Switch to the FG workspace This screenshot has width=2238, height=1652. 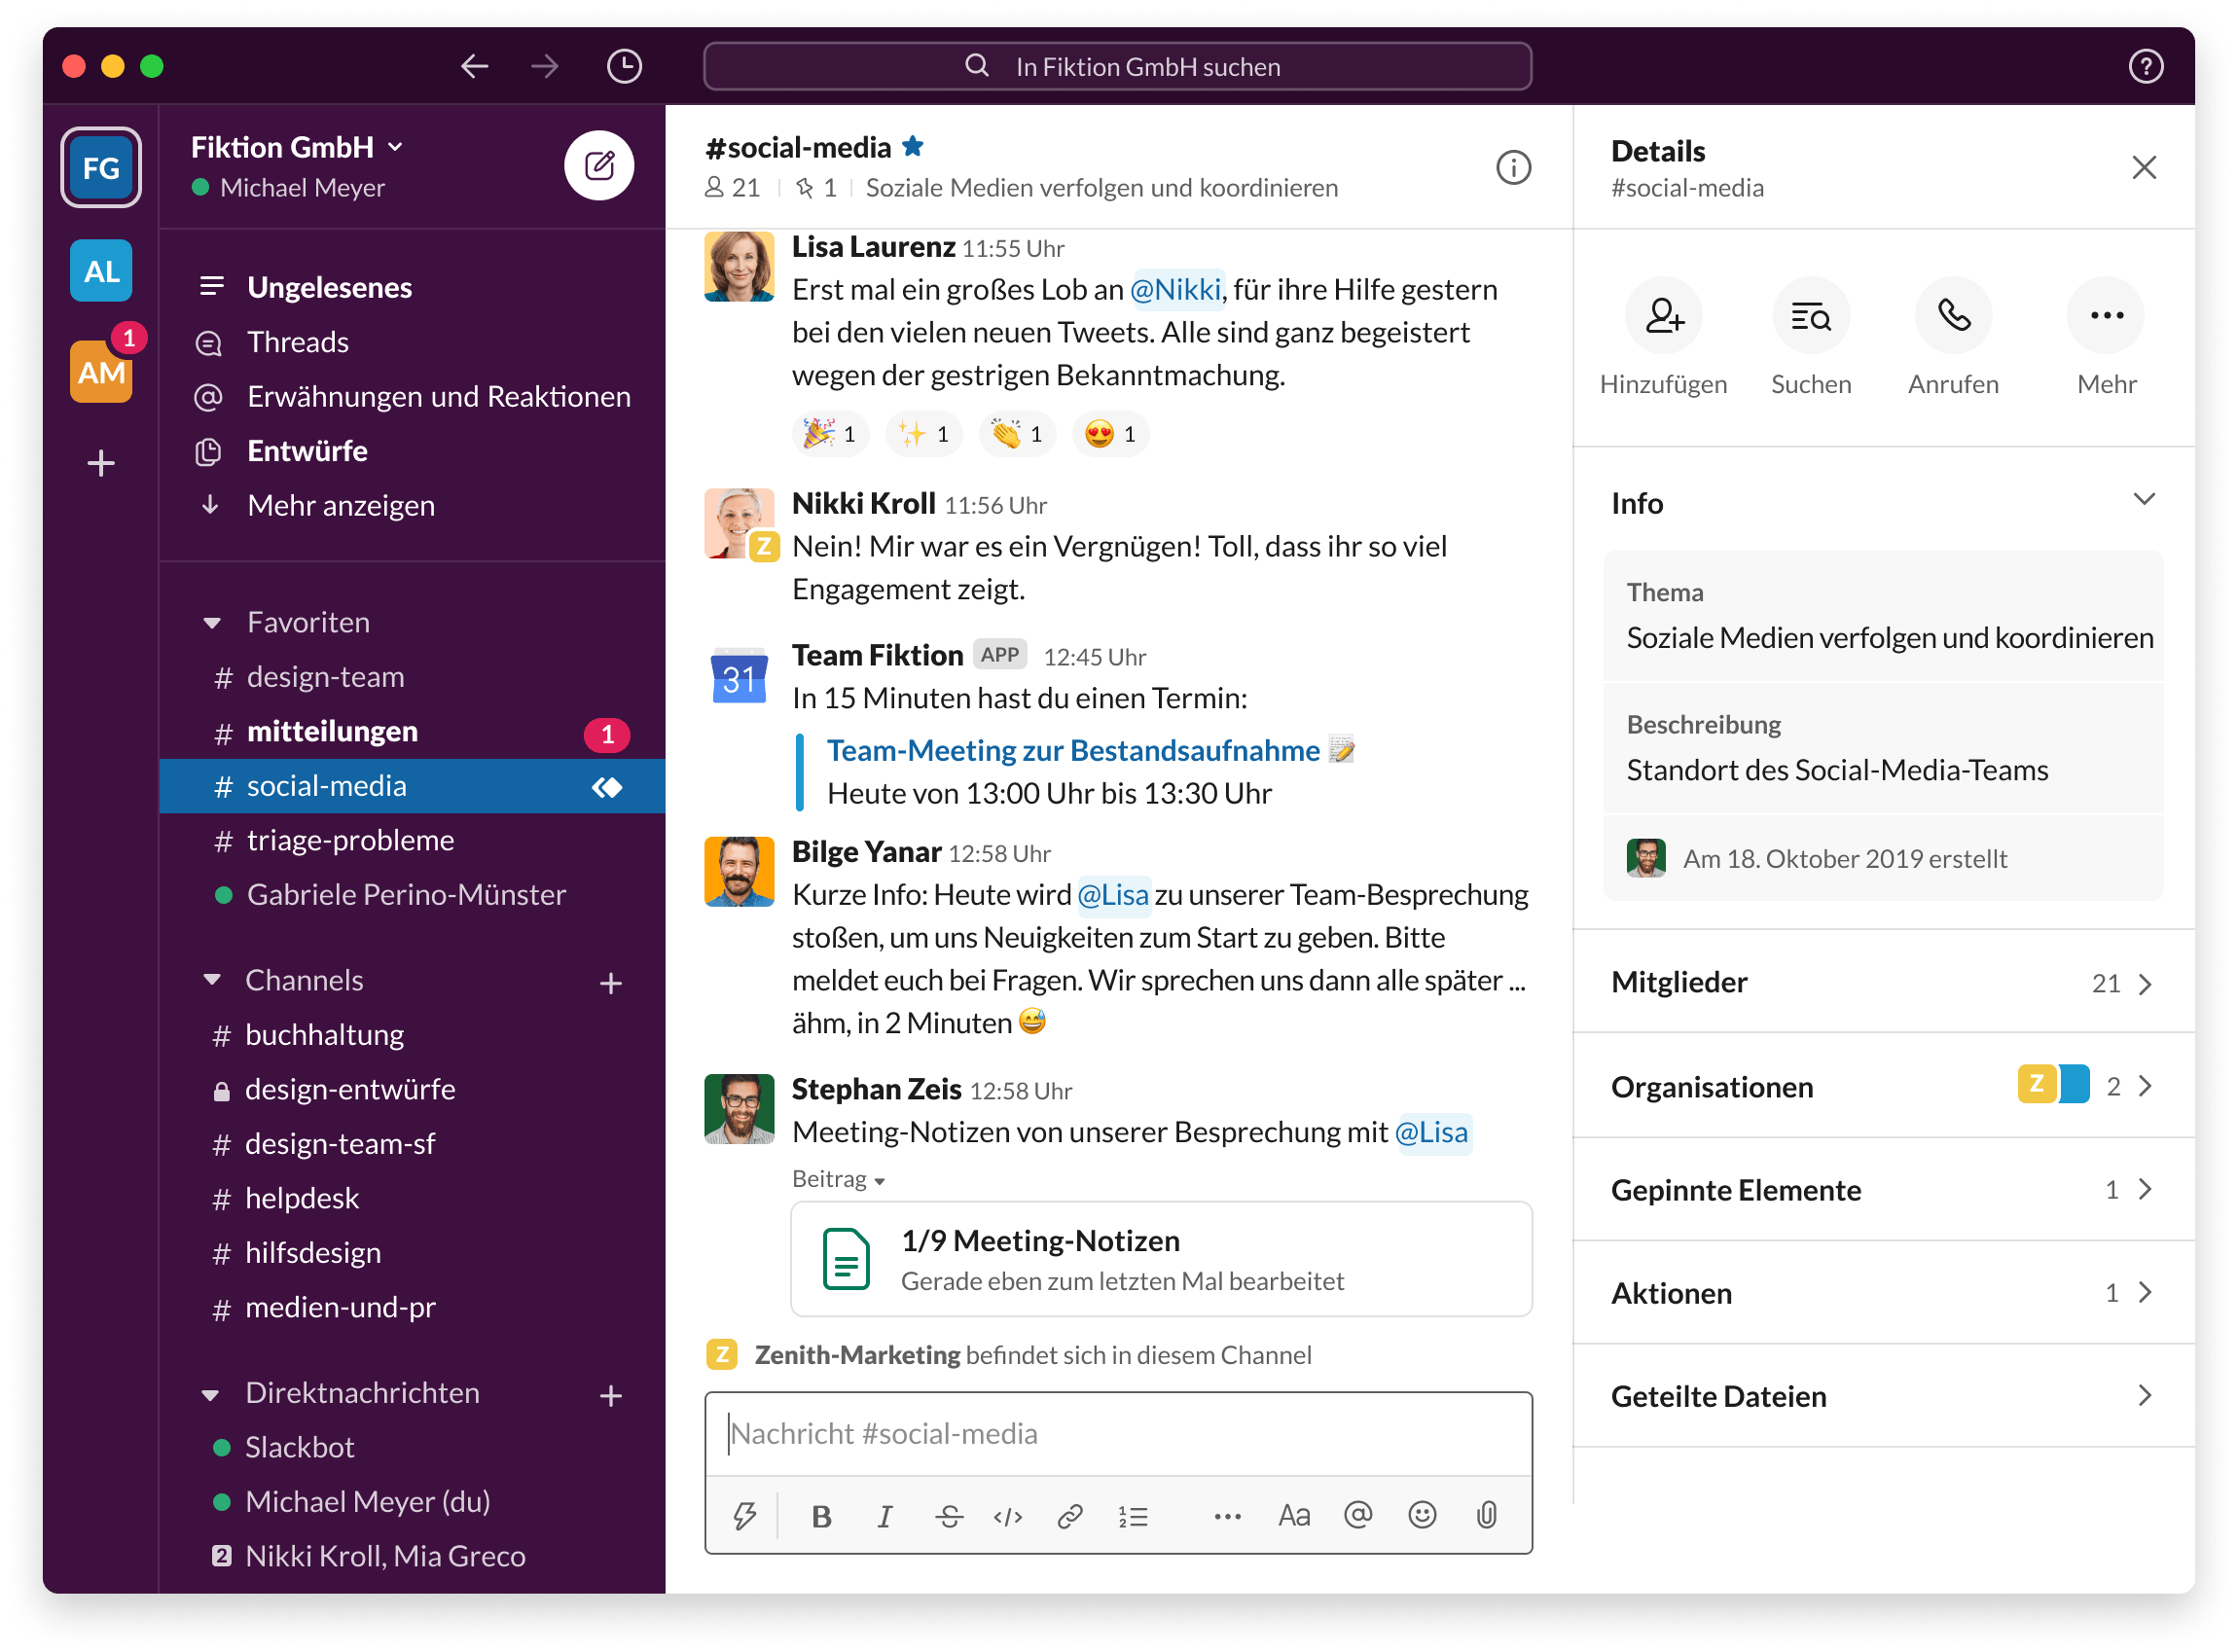coord(101,167)
